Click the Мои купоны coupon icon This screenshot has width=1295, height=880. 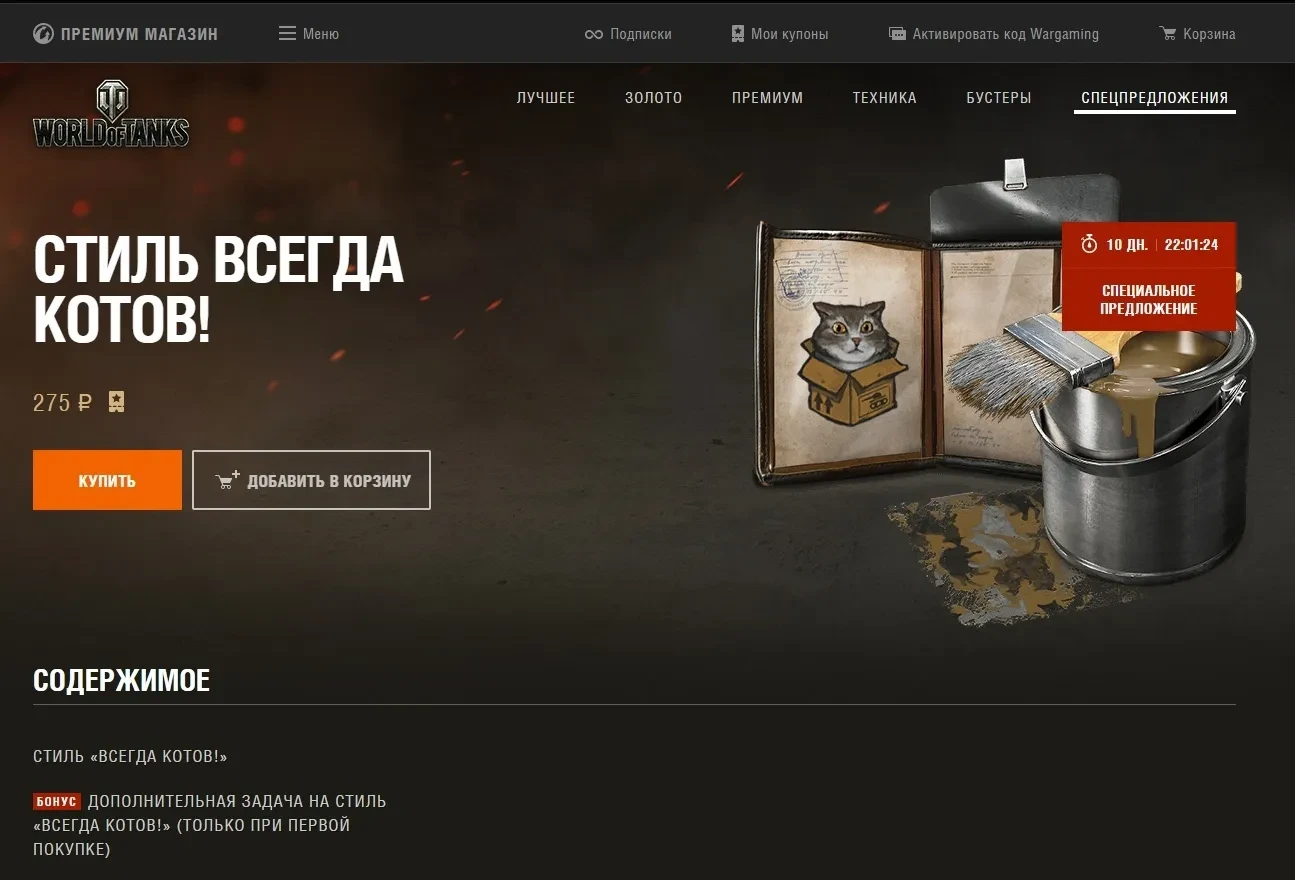(738, 34)
